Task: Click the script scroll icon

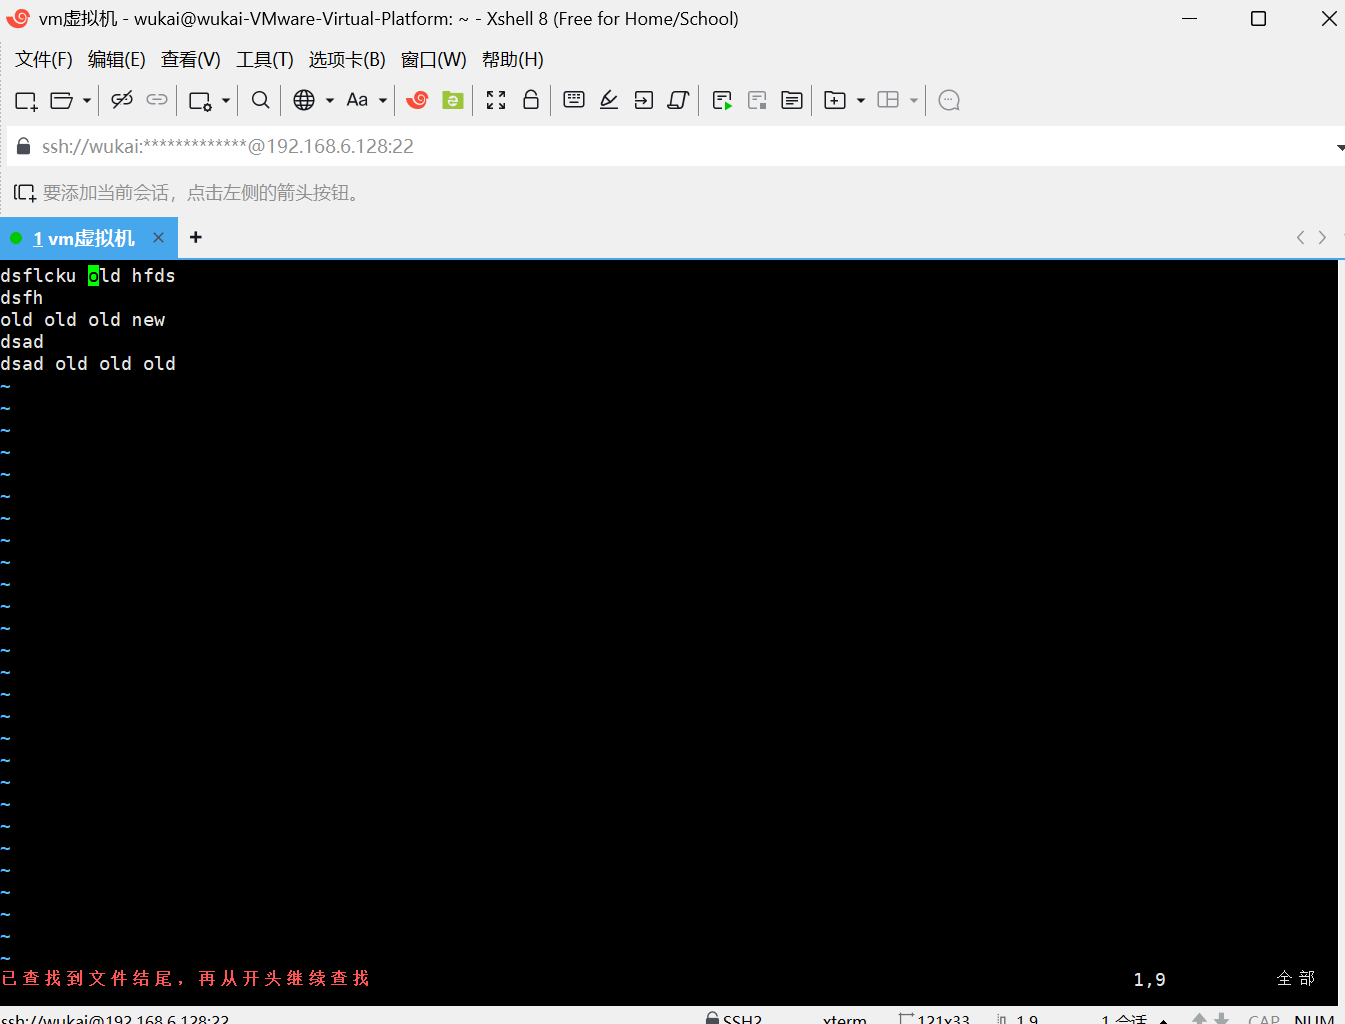Action: [678, 100]
